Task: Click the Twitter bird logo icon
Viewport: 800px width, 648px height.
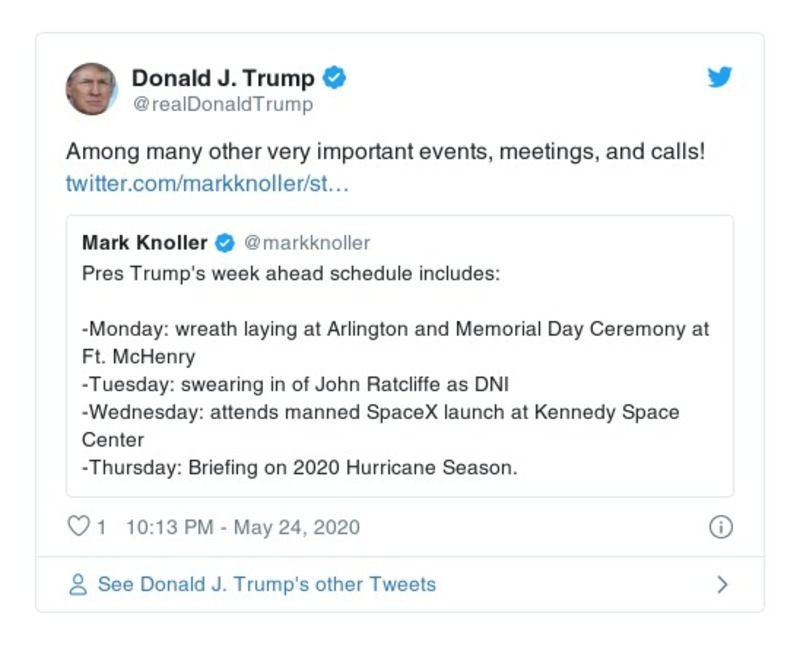Action: pyautogui.click(x=720, y=78)
